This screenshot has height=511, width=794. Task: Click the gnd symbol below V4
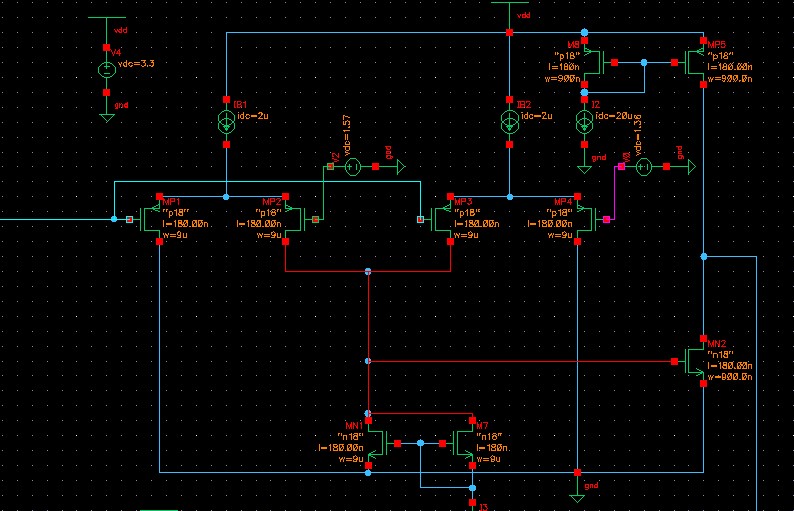pyautogui.click(x=107, y=113)
